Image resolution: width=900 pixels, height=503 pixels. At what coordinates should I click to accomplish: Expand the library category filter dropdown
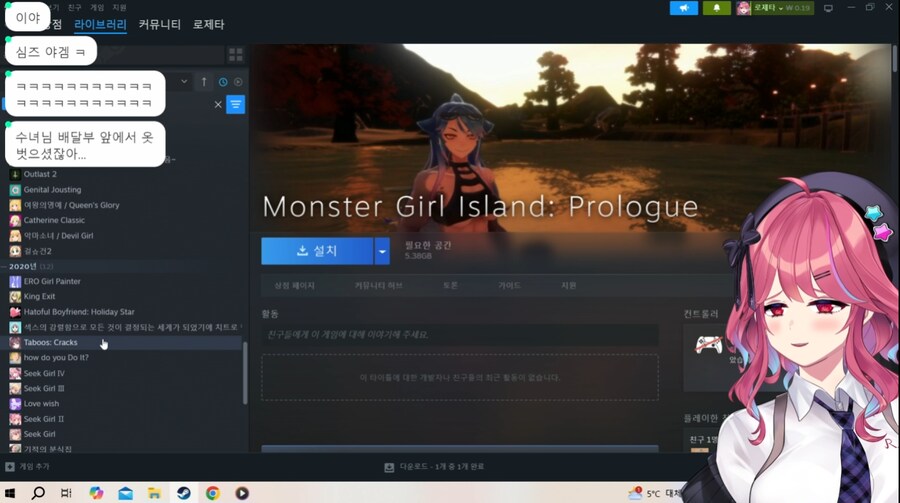pyautogui.click(x=184, y=82)
